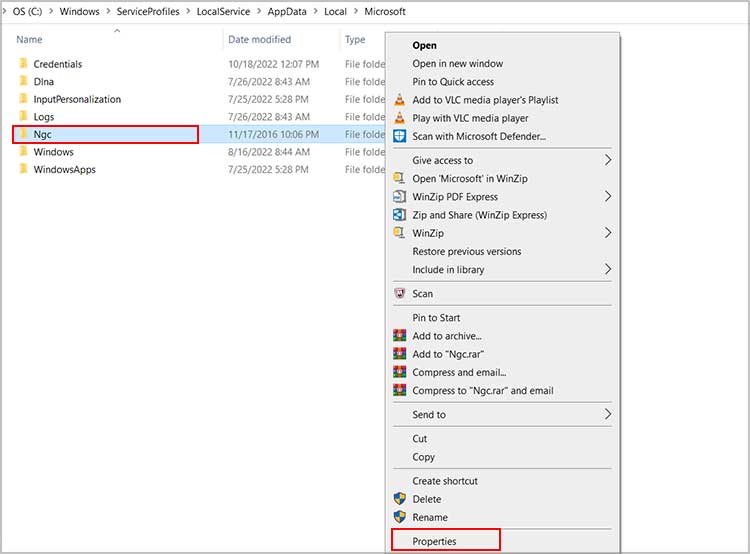Screen dimensions: 750x554
Task: Click the icon next to Scan entry
Action: [x=400, y=294]
